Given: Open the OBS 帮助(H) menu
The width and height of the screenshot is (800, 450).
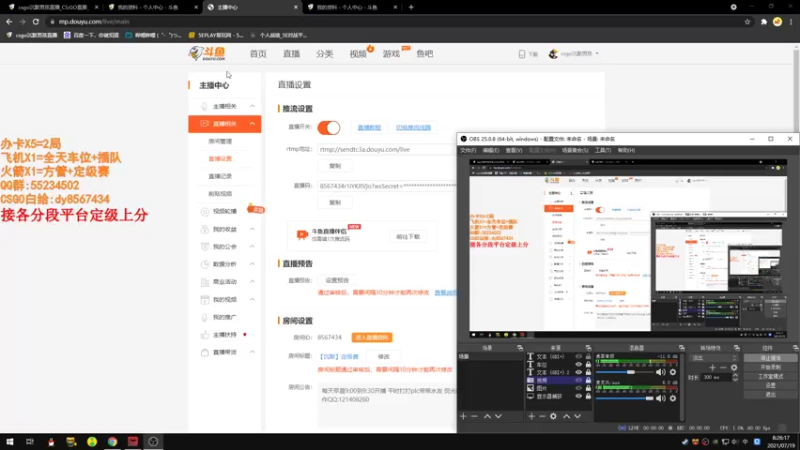Looking at the screenshot, I should tap(626, 151).
